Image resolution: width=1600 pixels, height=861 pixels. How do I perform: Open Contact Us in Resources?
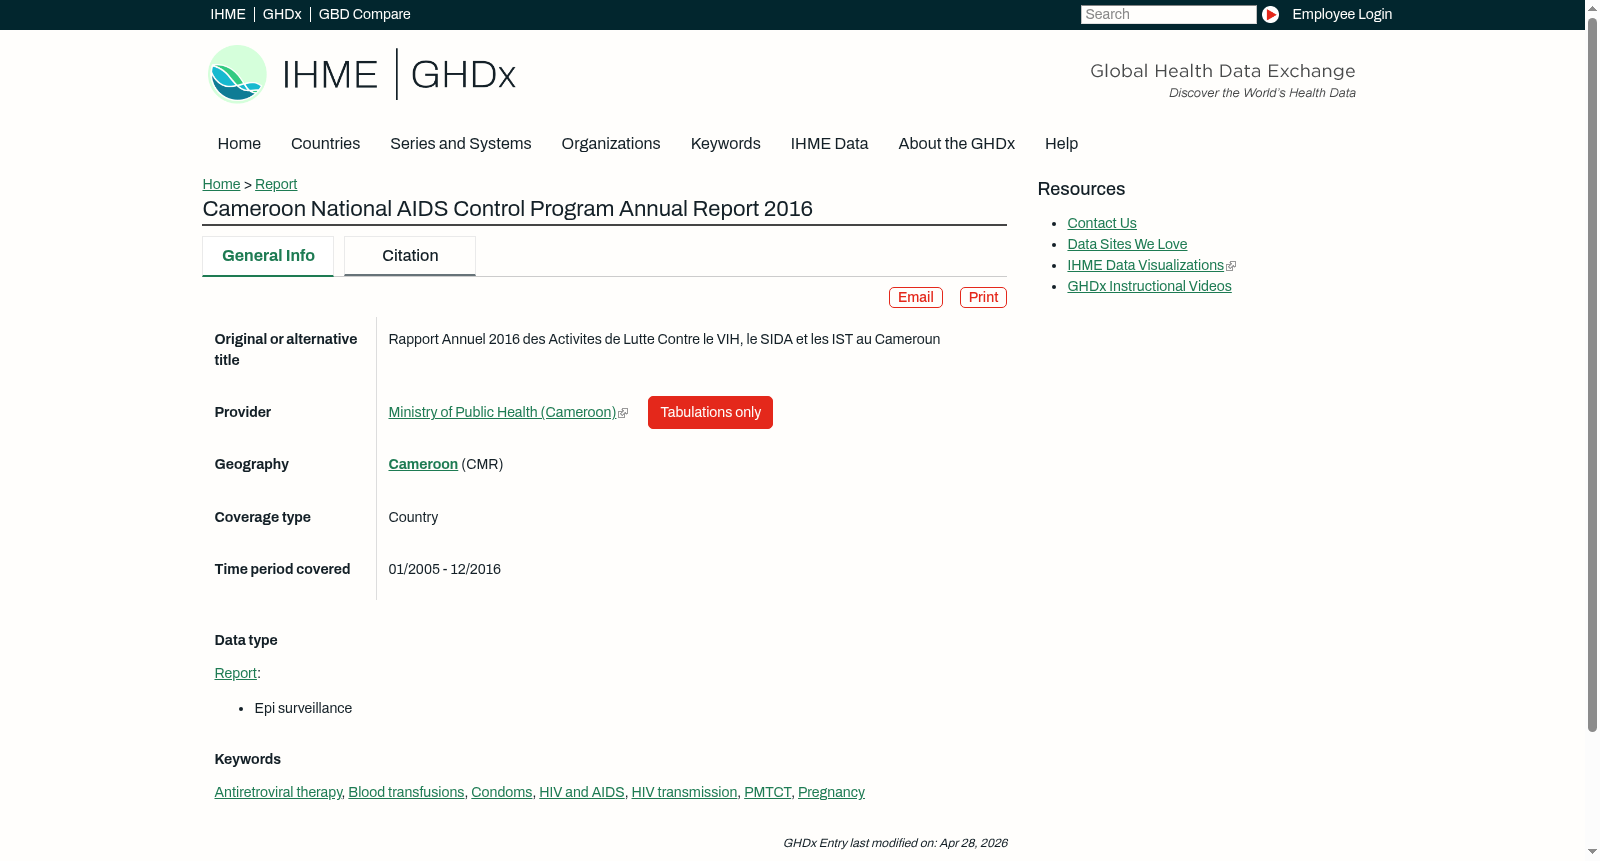(1102, 223)
